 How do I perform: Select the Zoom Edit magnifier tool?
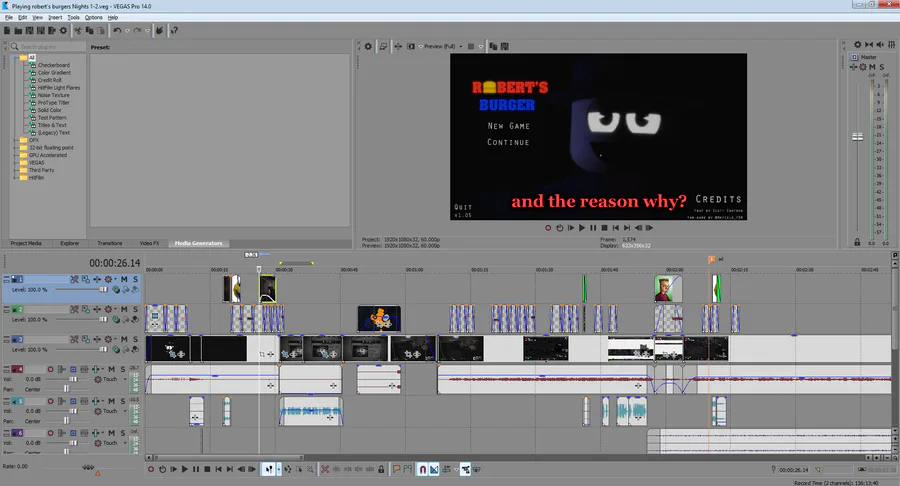click(x=310, y=469)
